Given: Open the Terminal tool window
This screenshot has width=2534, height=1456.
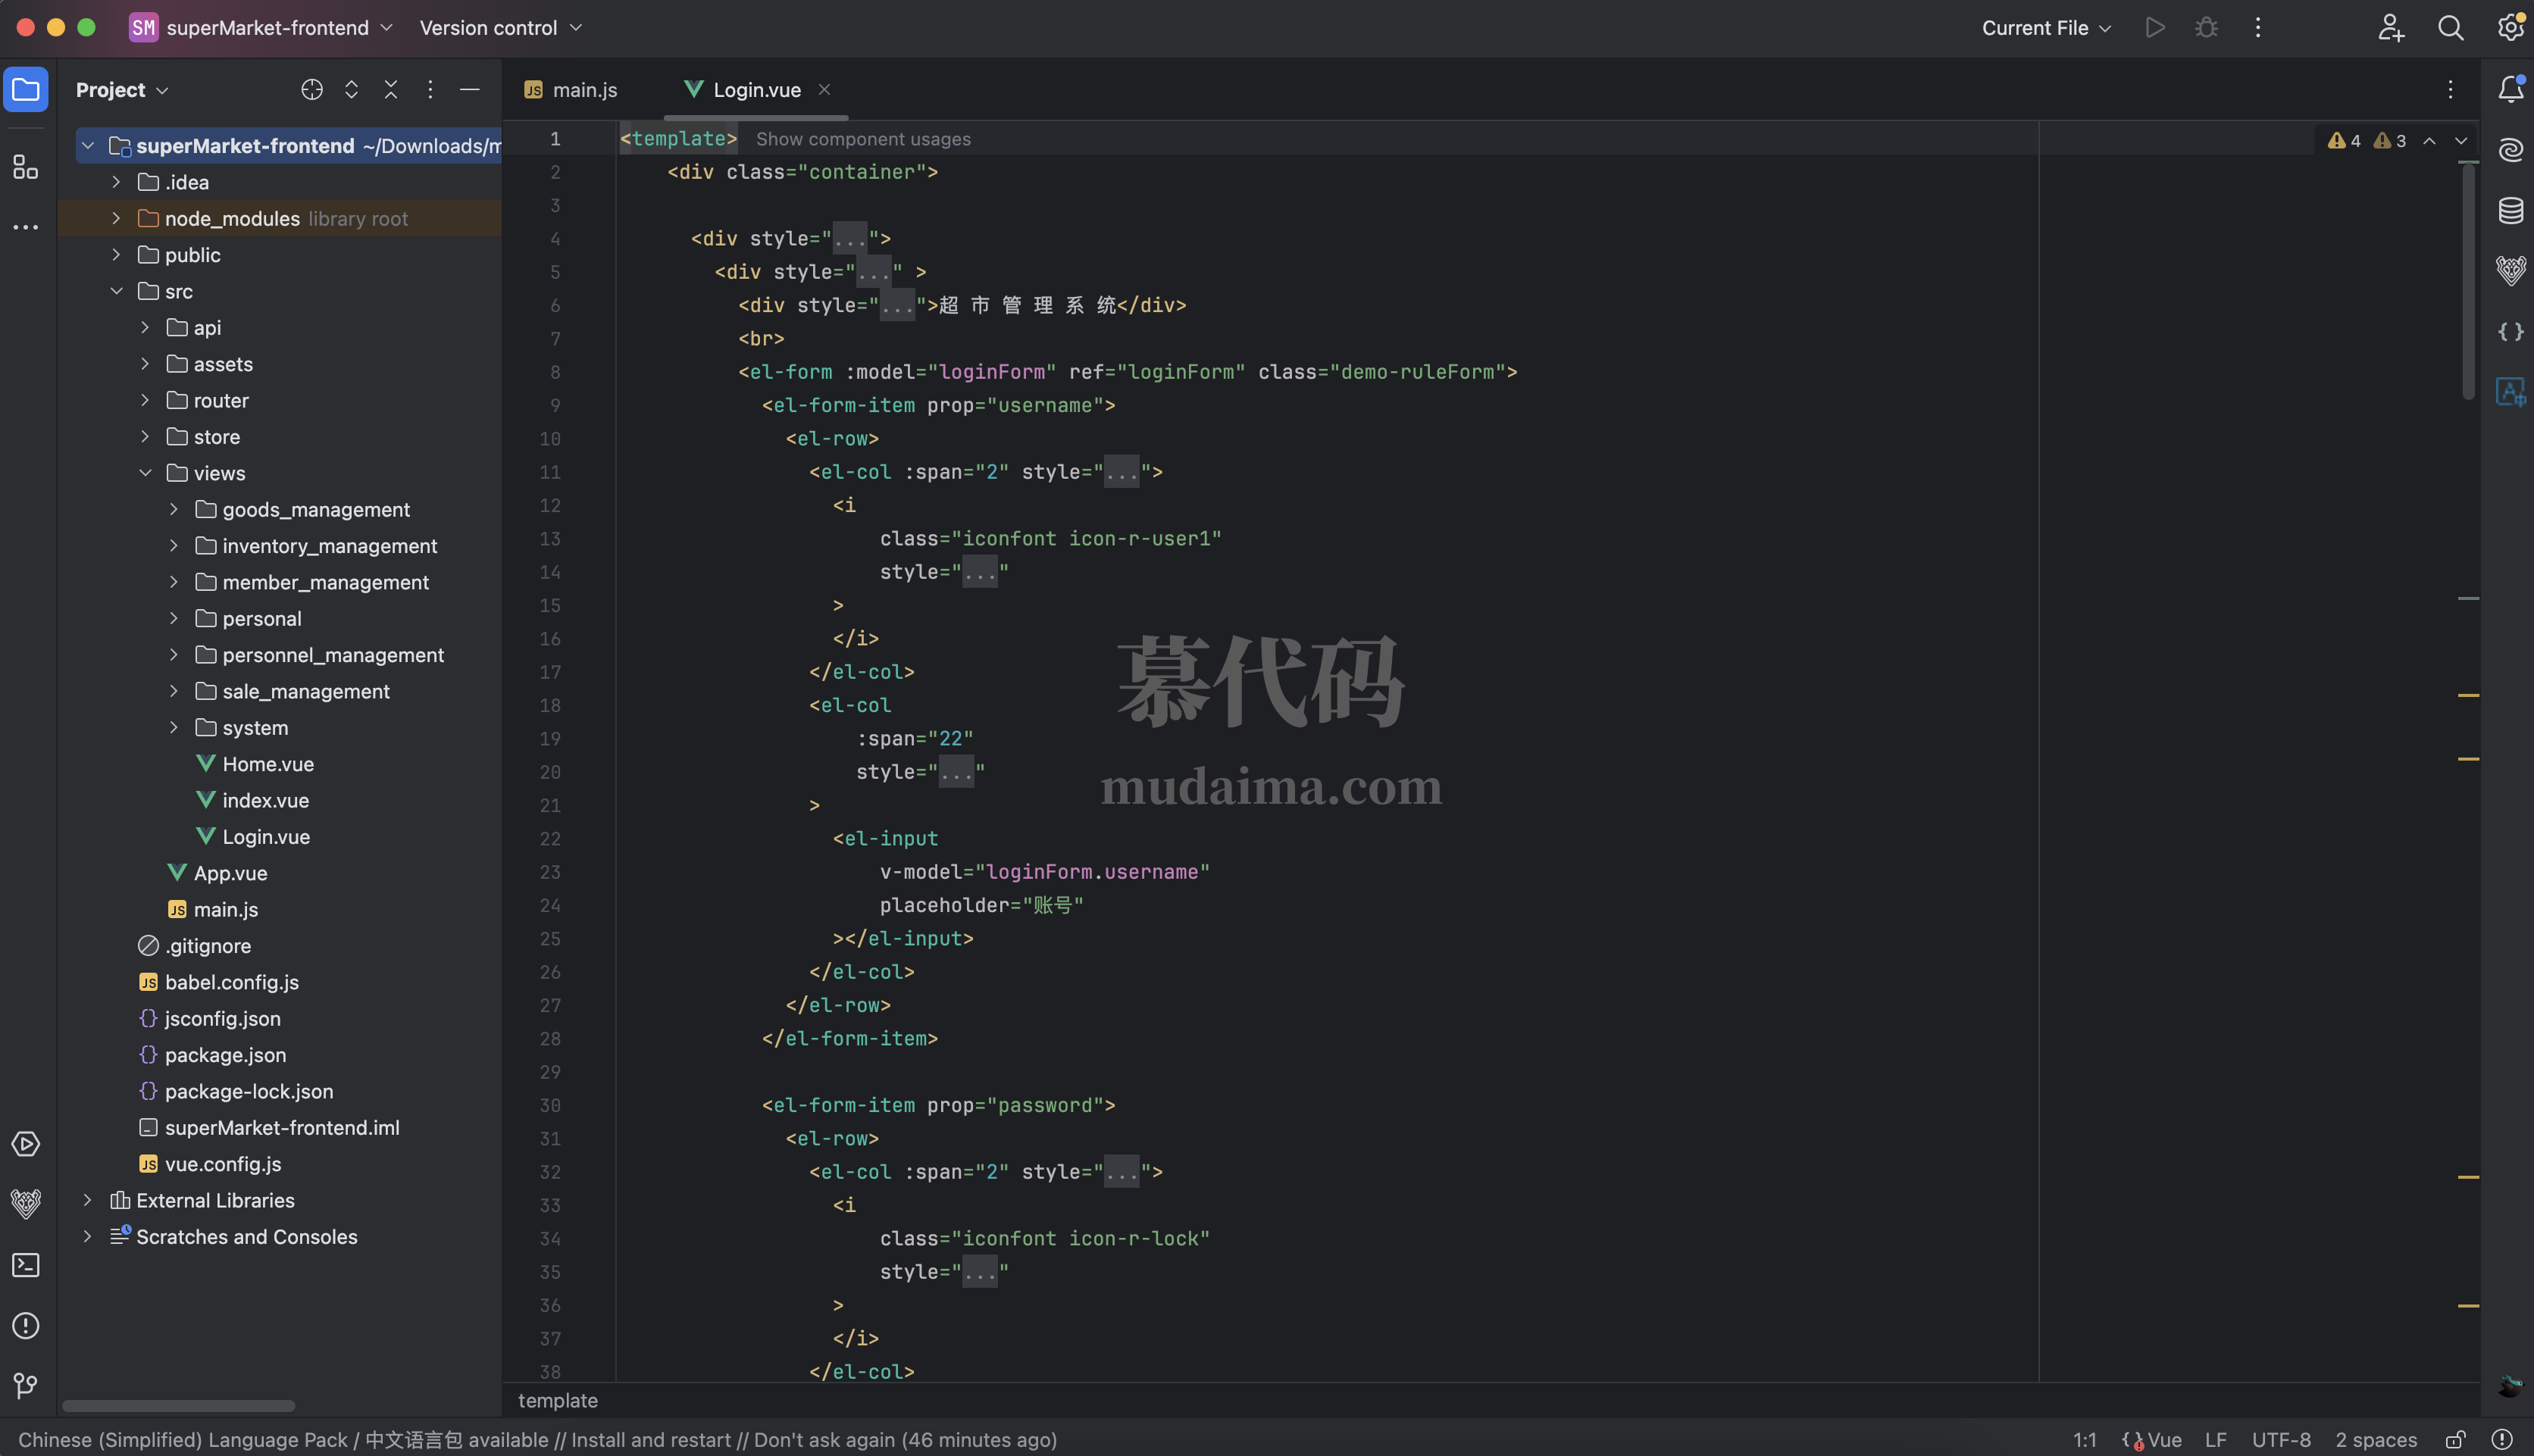Looking at the screenshot, I should [25, 1265].
